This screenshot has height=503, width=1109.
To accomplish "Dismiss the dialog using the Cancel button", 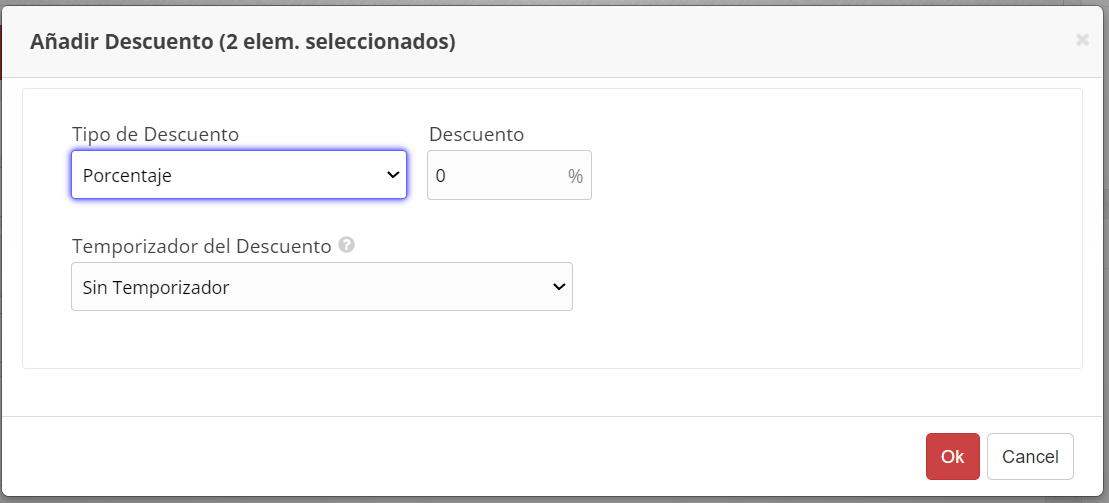I will tap(1030, 456).
